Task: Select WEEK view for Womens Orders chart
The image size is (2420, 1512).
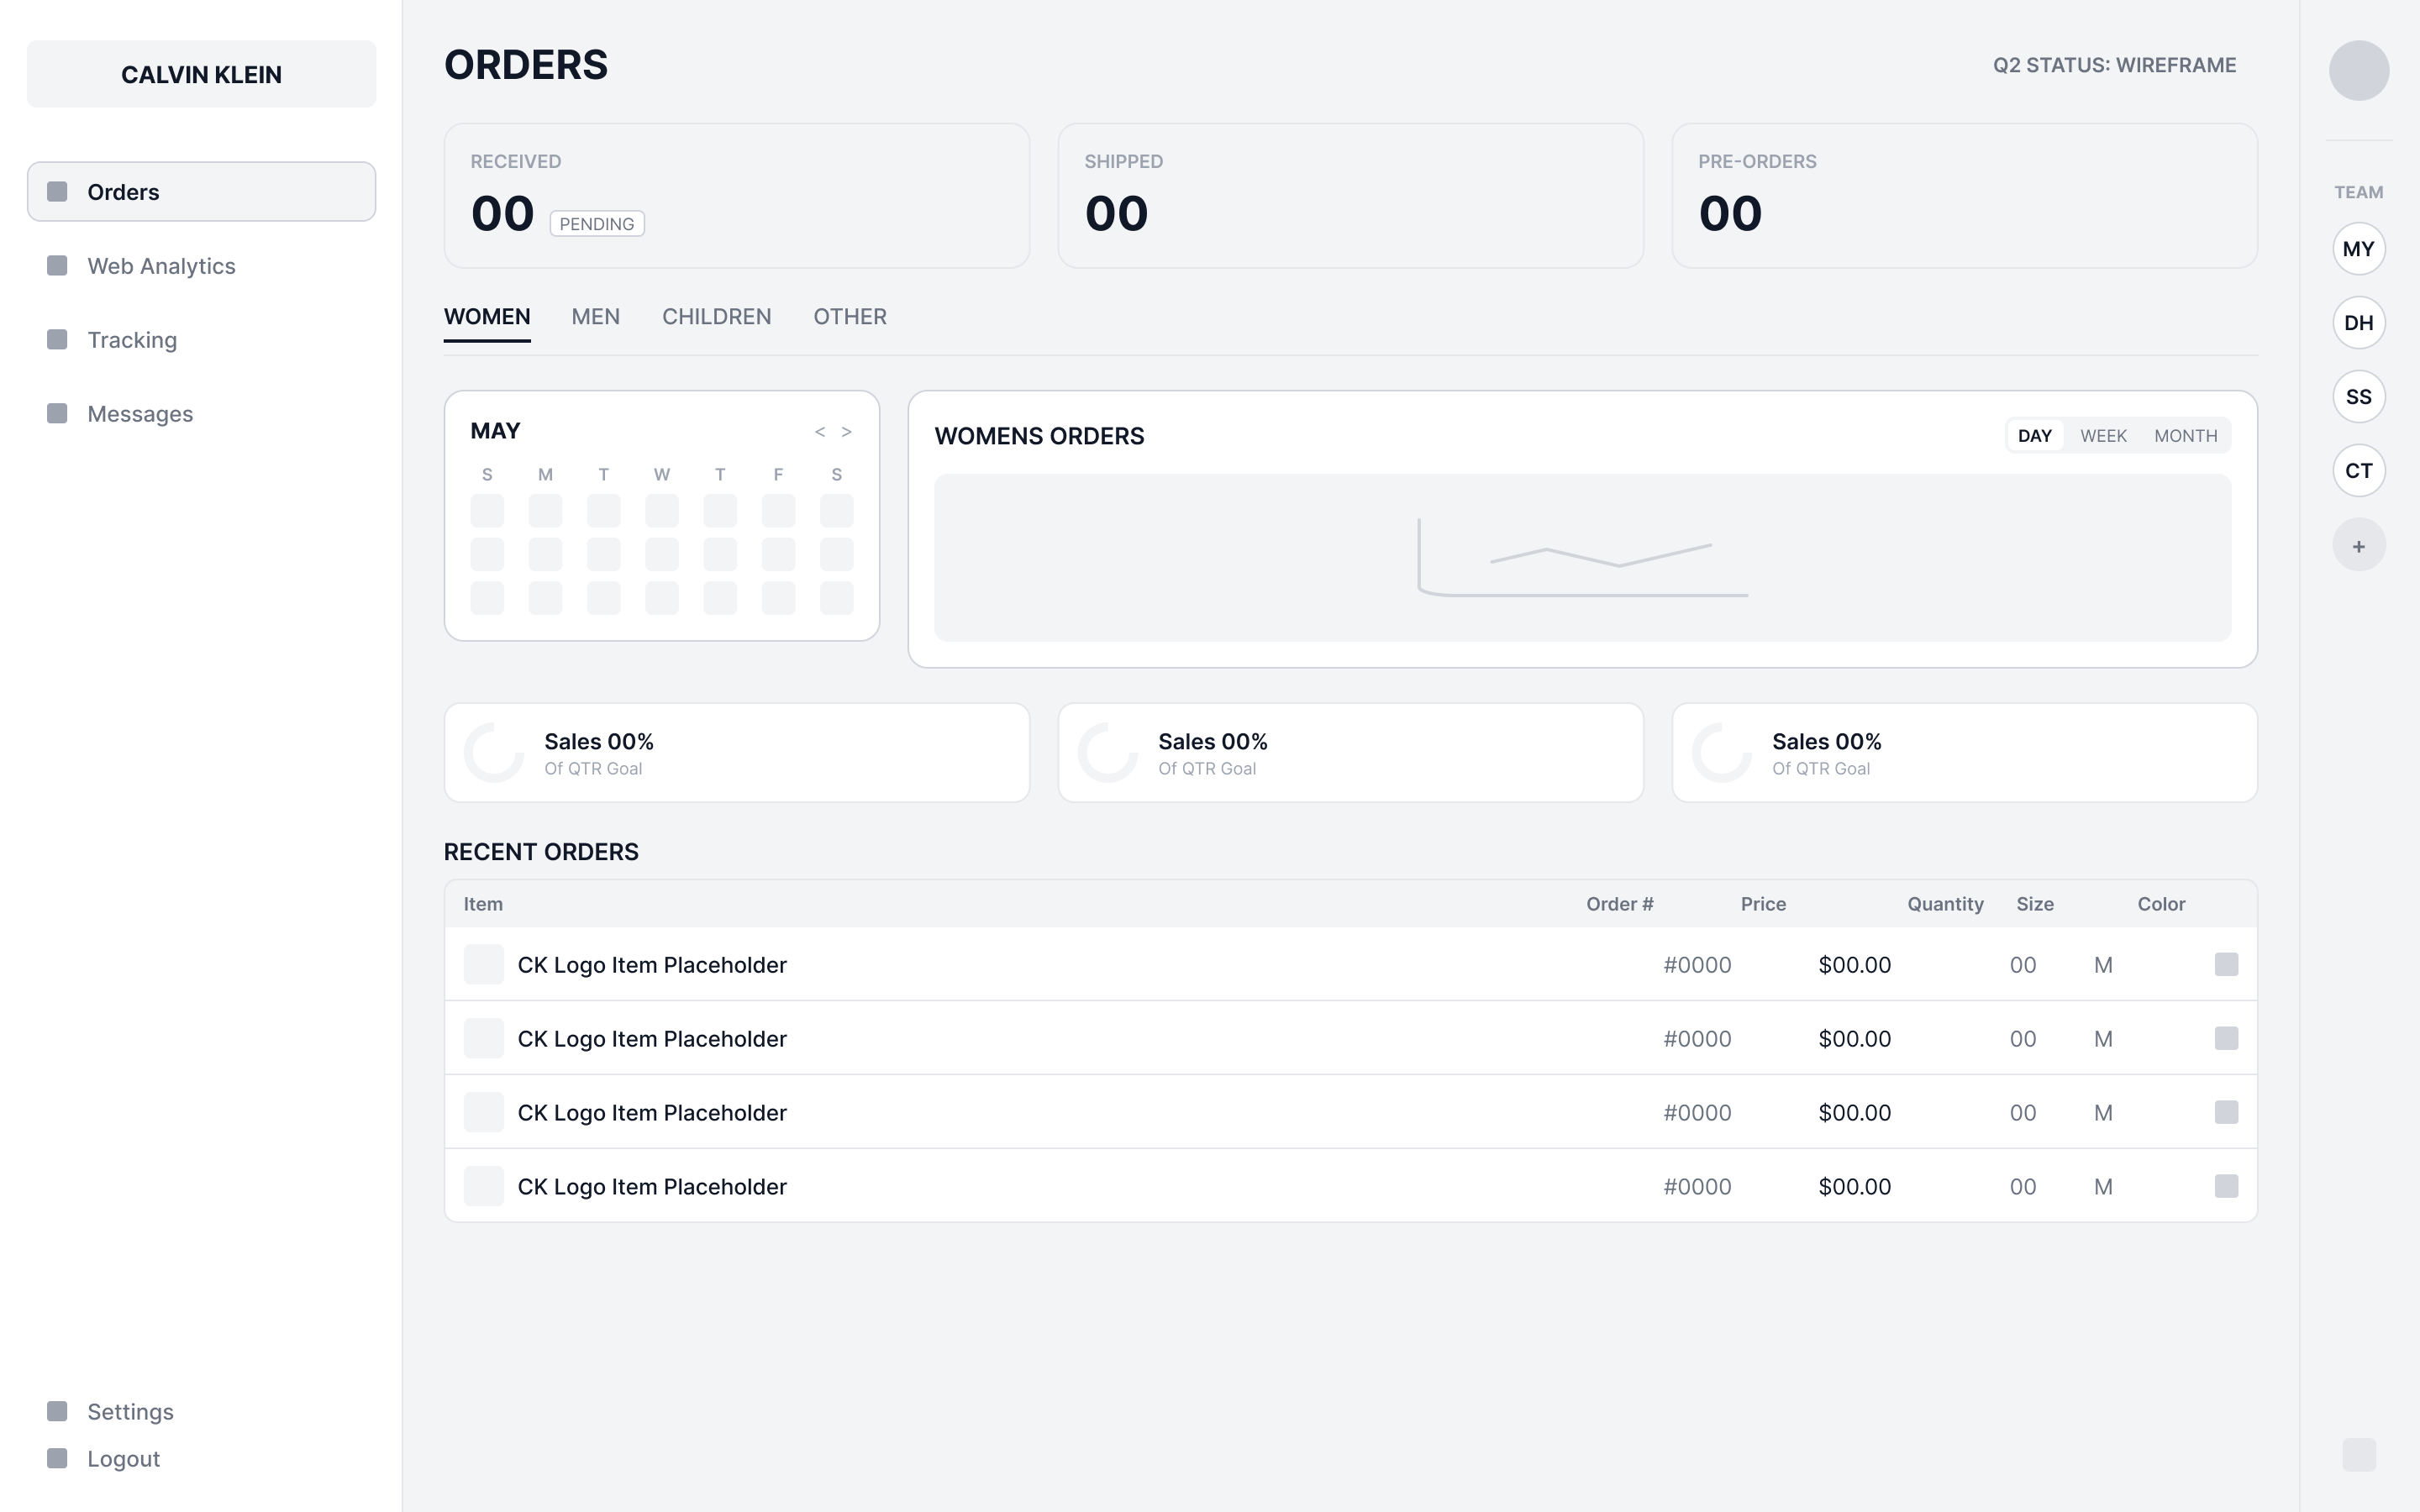Action: [x=2103, y=435]
